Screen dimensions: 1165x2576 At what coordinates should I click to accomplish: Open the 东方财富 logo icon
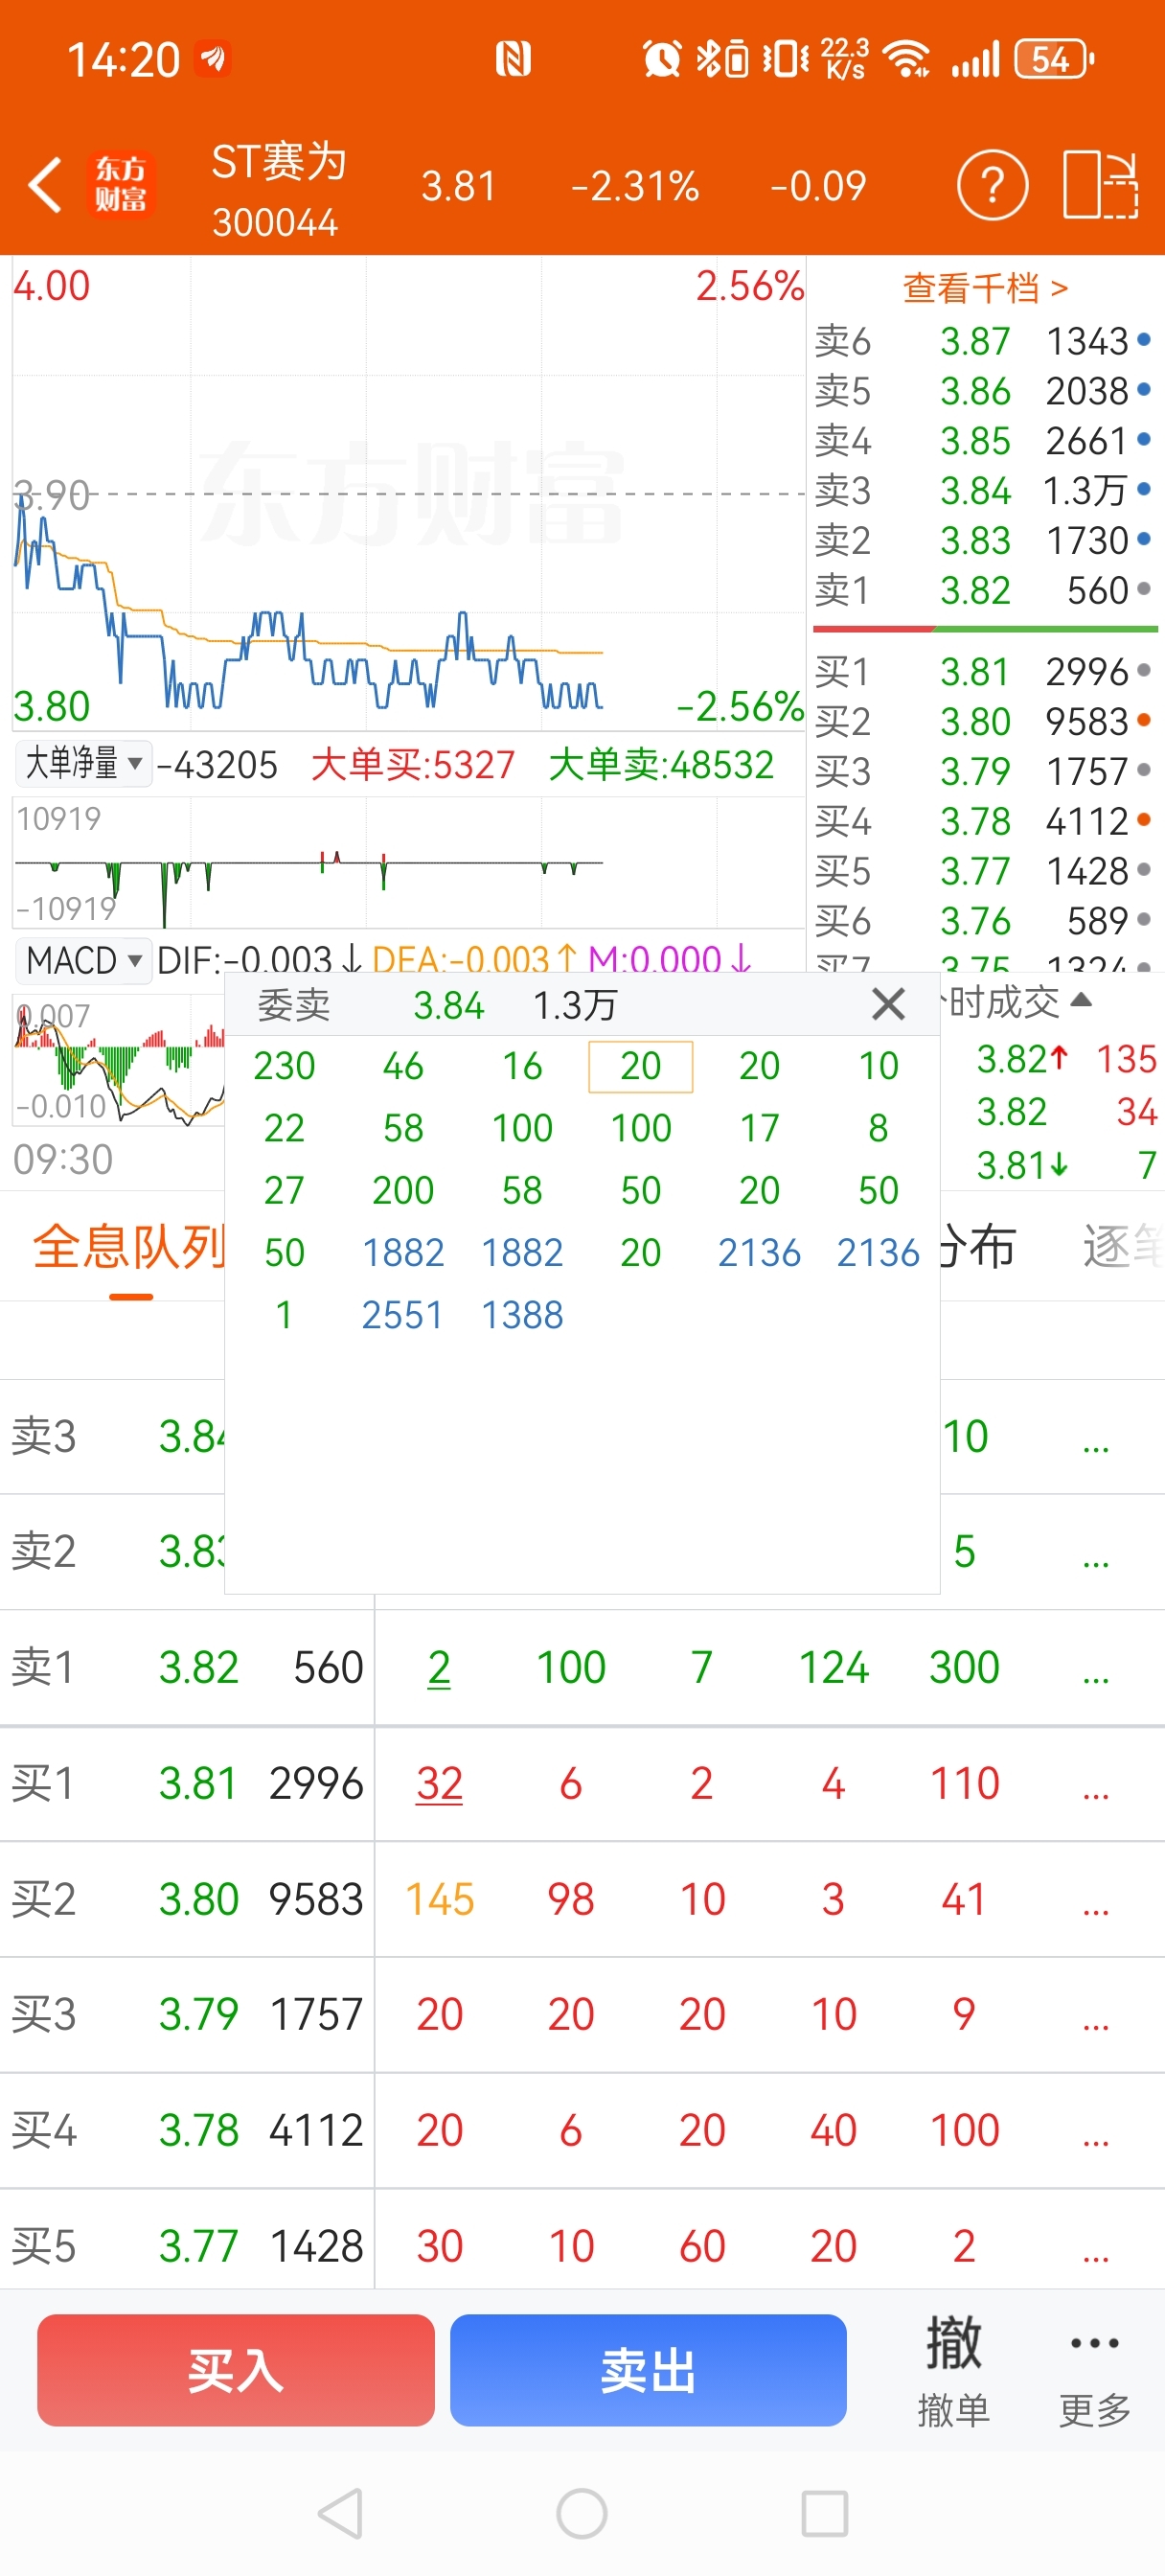tap(121, 184)
